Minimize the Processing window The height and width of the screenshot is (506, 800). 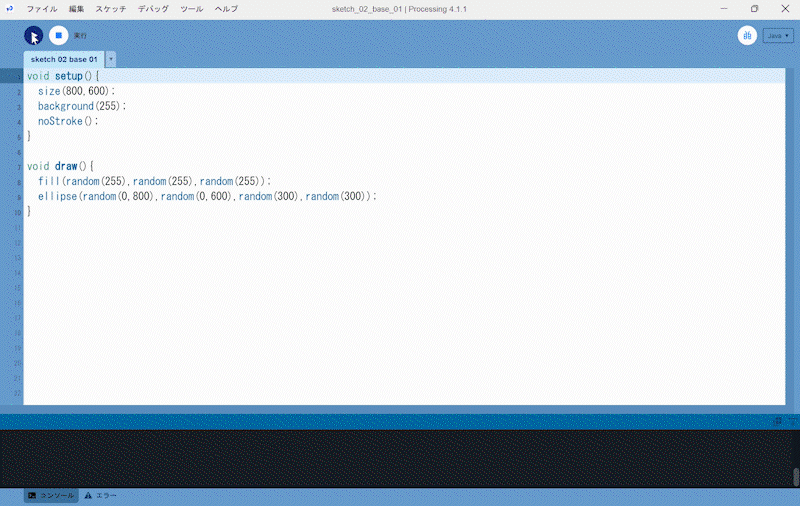(x=724, y=9)
